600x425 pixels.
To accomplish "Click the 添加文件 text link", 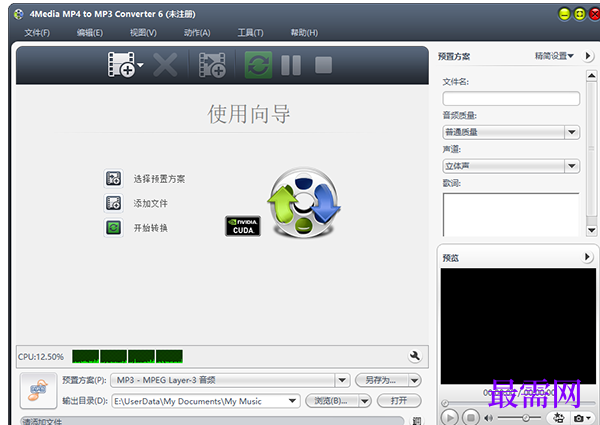I will coord(150,203).
